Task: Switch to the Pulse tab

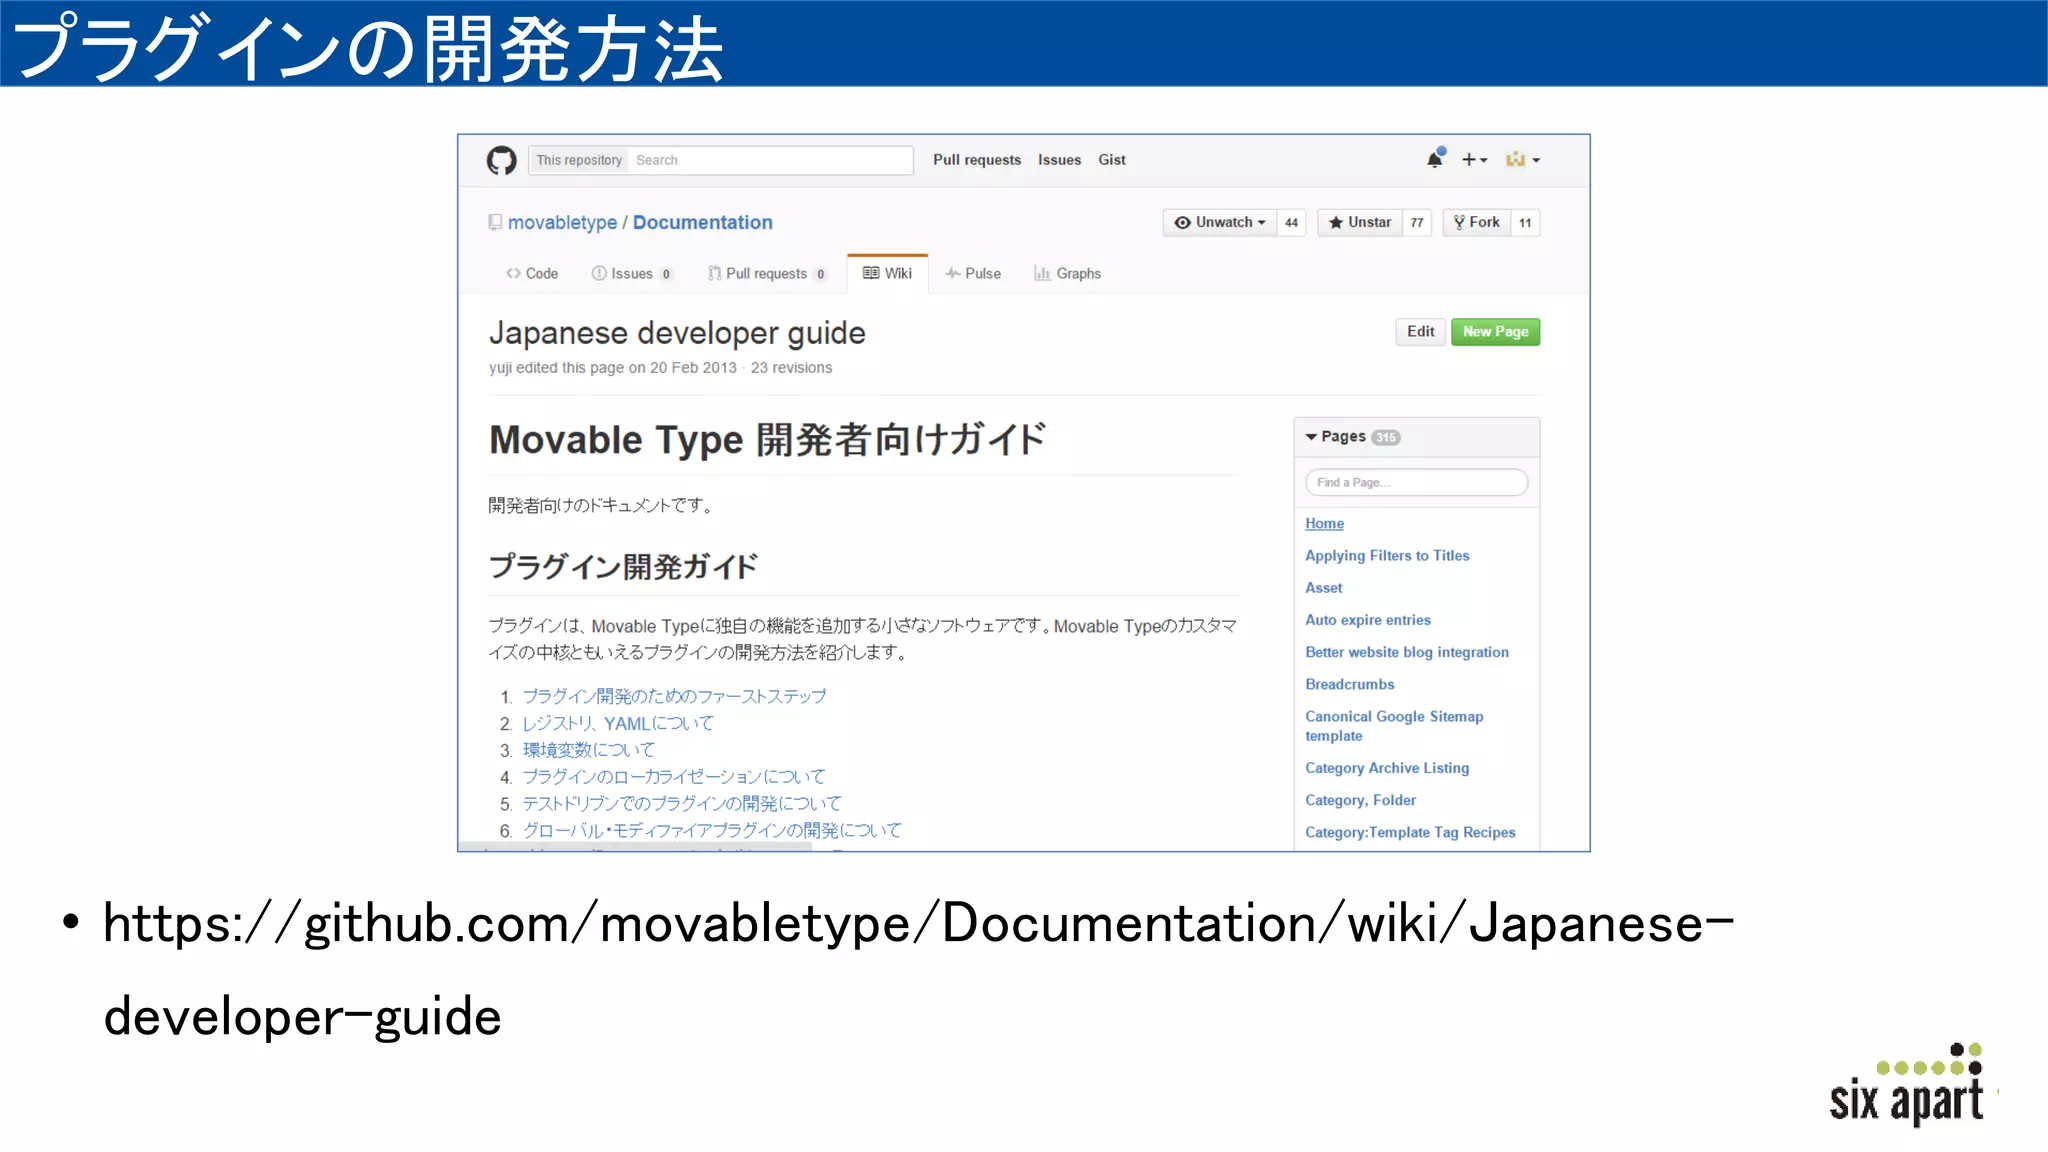Action: click(x=973, y=273)
